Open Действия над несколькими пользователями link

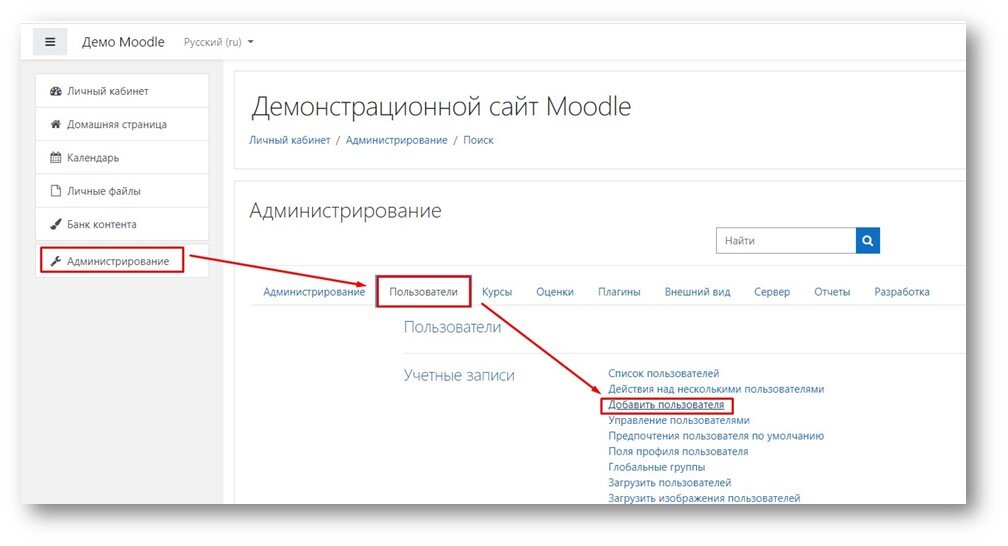click(x=716, y=389)
